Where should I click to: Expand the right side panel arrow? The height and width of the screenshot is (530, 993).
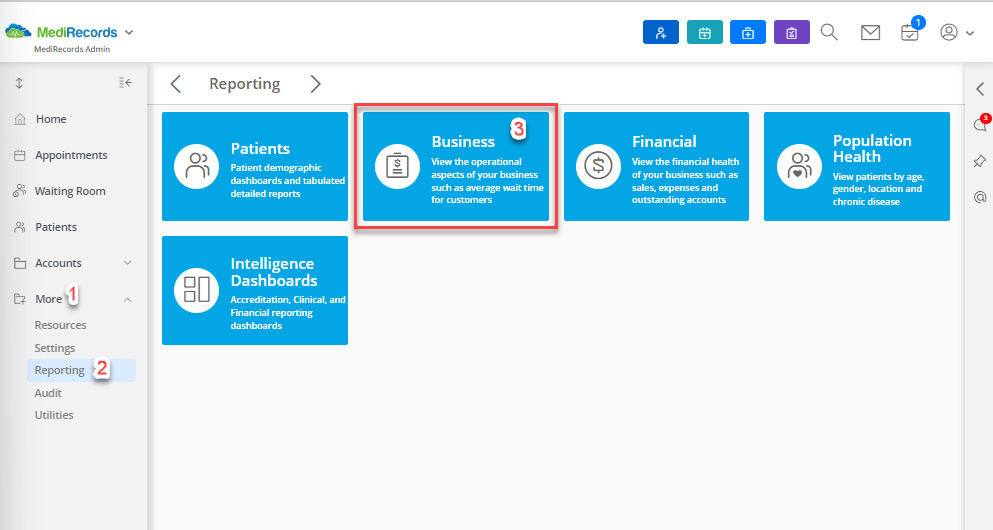coord(980,89)
